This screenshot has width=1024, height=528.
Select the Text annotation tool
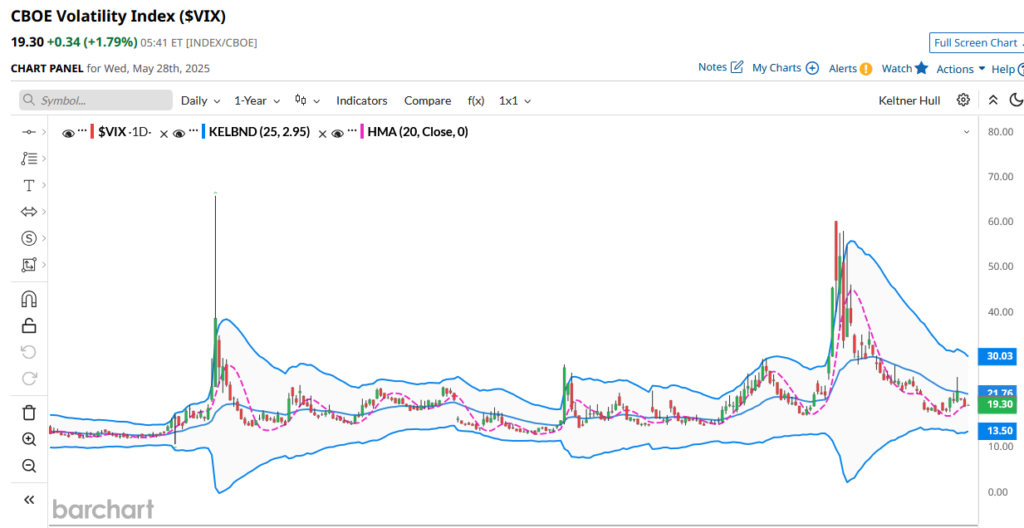pyautogui.click(x=29, y=185)
